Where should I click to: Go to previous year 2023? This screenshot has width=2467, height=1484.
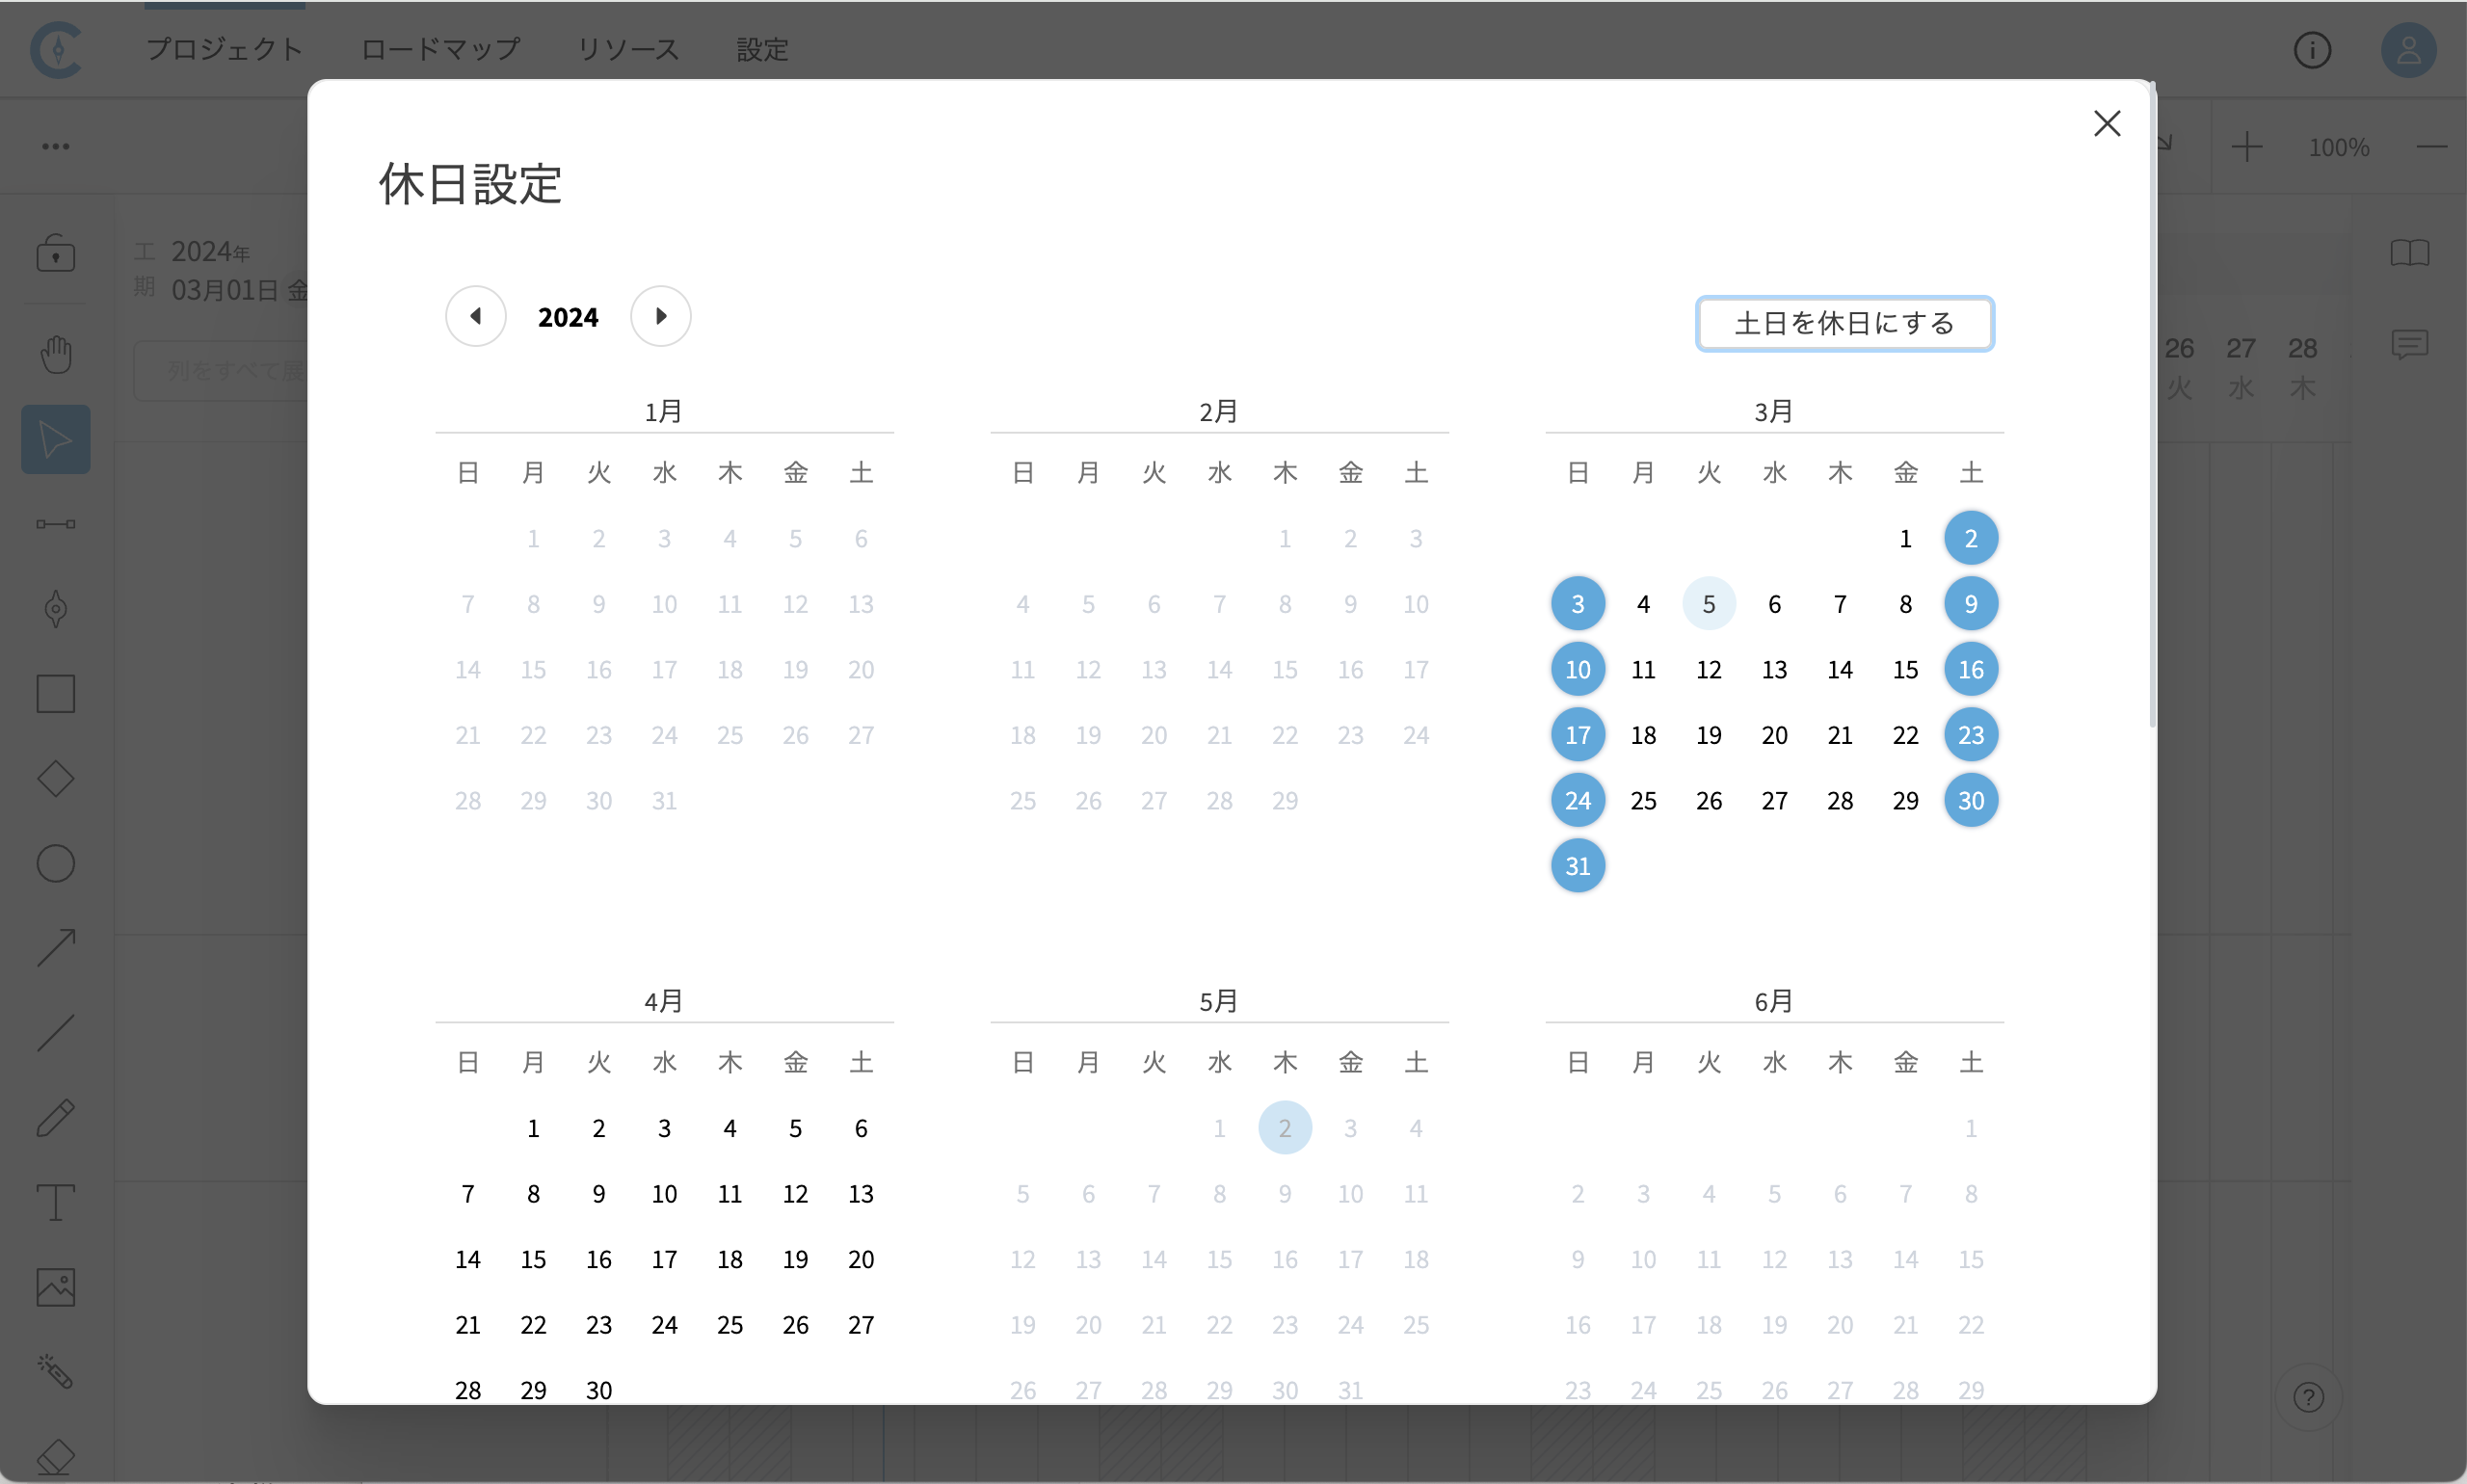pos(476,317)
